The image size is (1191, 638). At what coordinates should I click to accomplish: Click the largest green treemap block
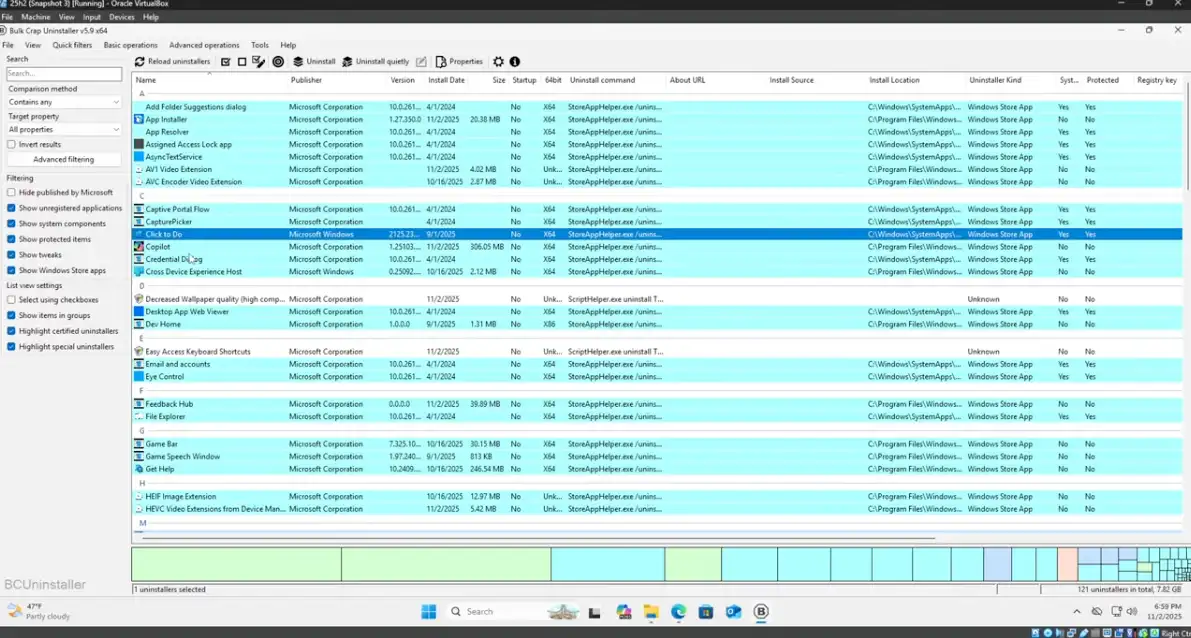click(x=236, y=564)
